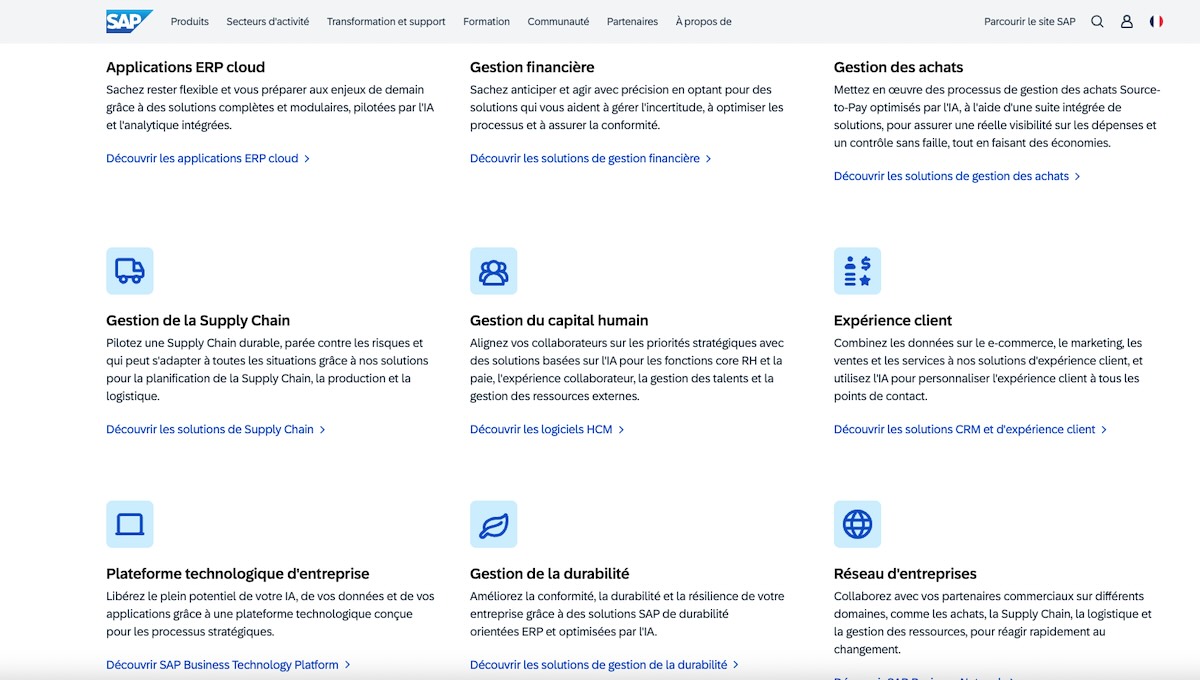Select the people icon above Gestion du capital humain

[x=493, y=270]
